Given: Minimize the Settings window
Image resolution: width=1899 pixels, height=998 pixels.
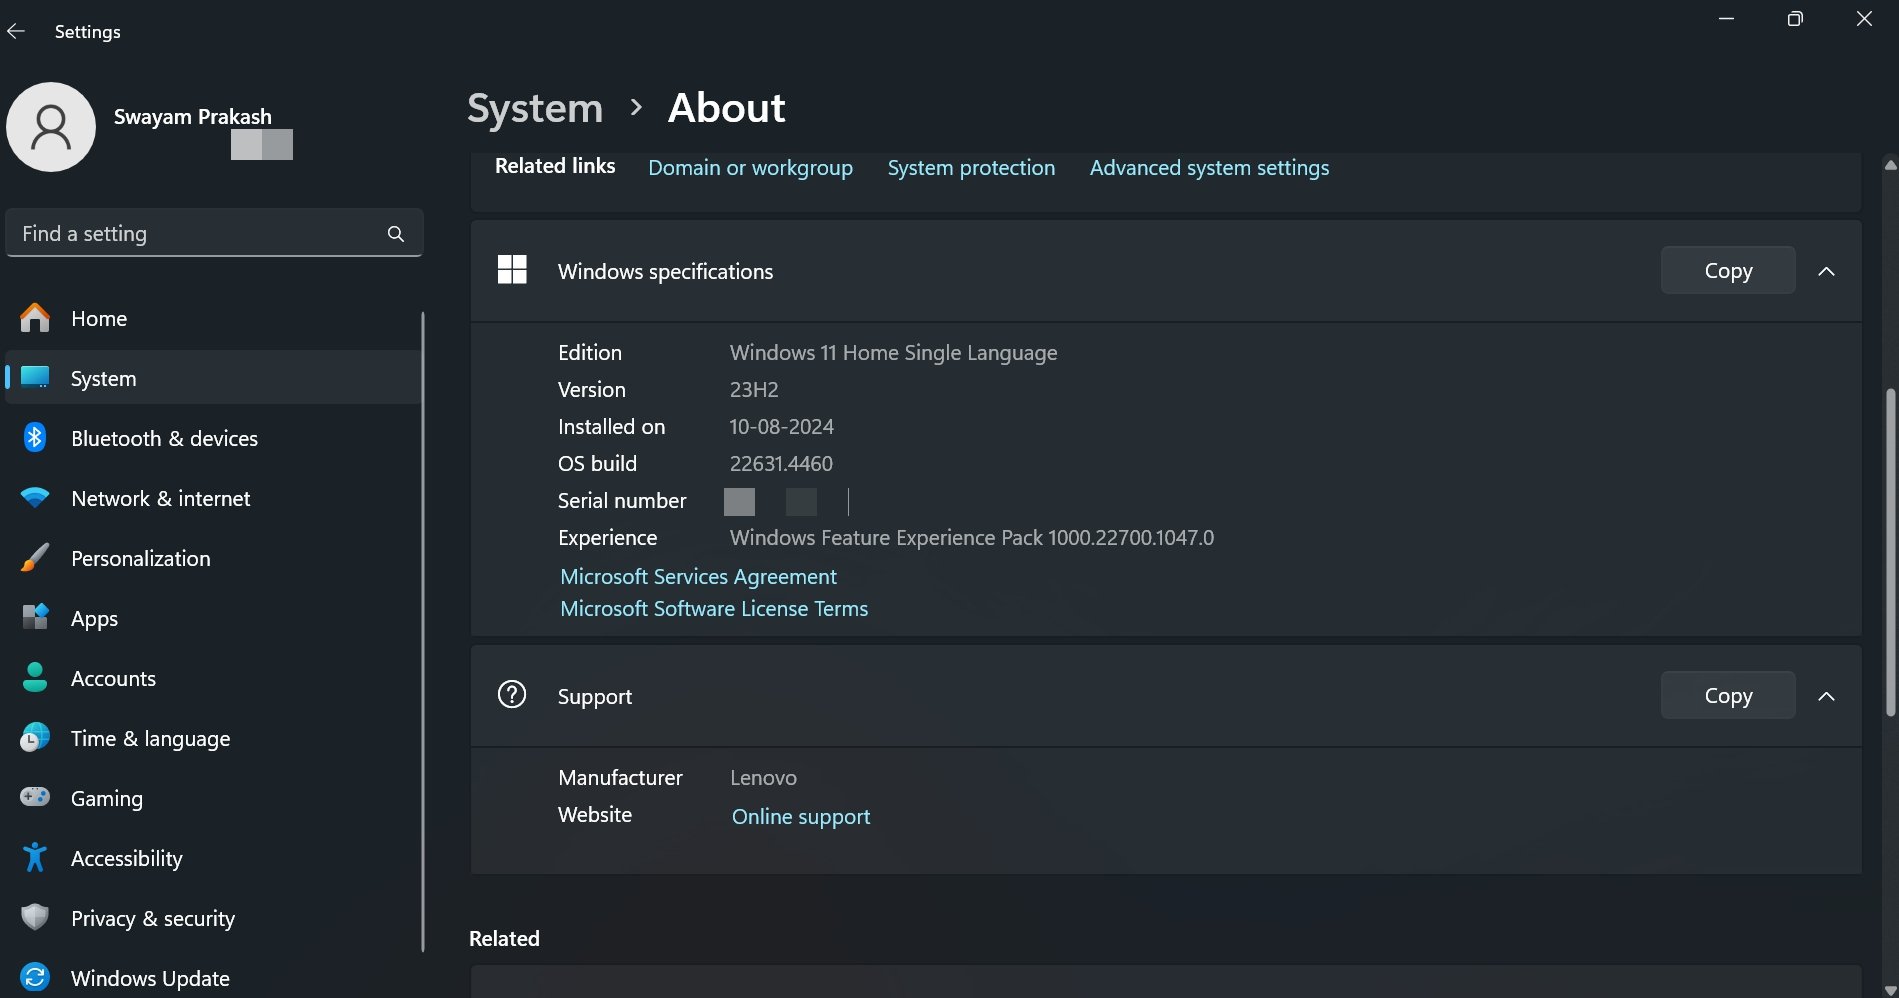Looking at the screenshot, I should 1726,19.
